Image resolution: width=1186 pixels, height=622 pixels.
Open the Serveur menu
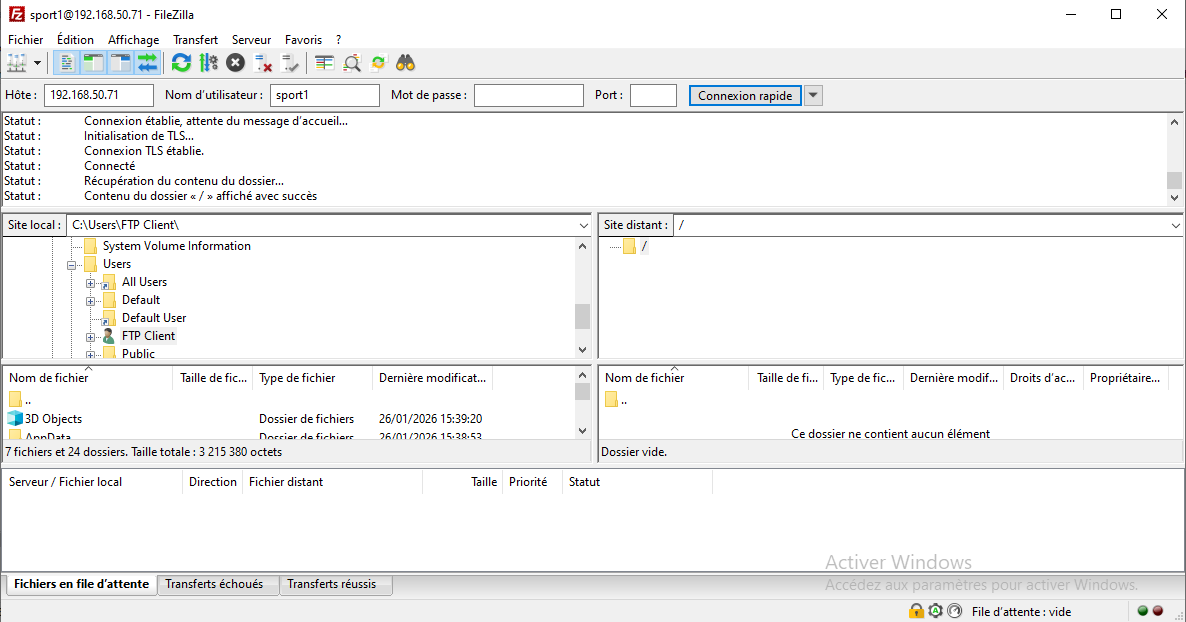[252, 39]
